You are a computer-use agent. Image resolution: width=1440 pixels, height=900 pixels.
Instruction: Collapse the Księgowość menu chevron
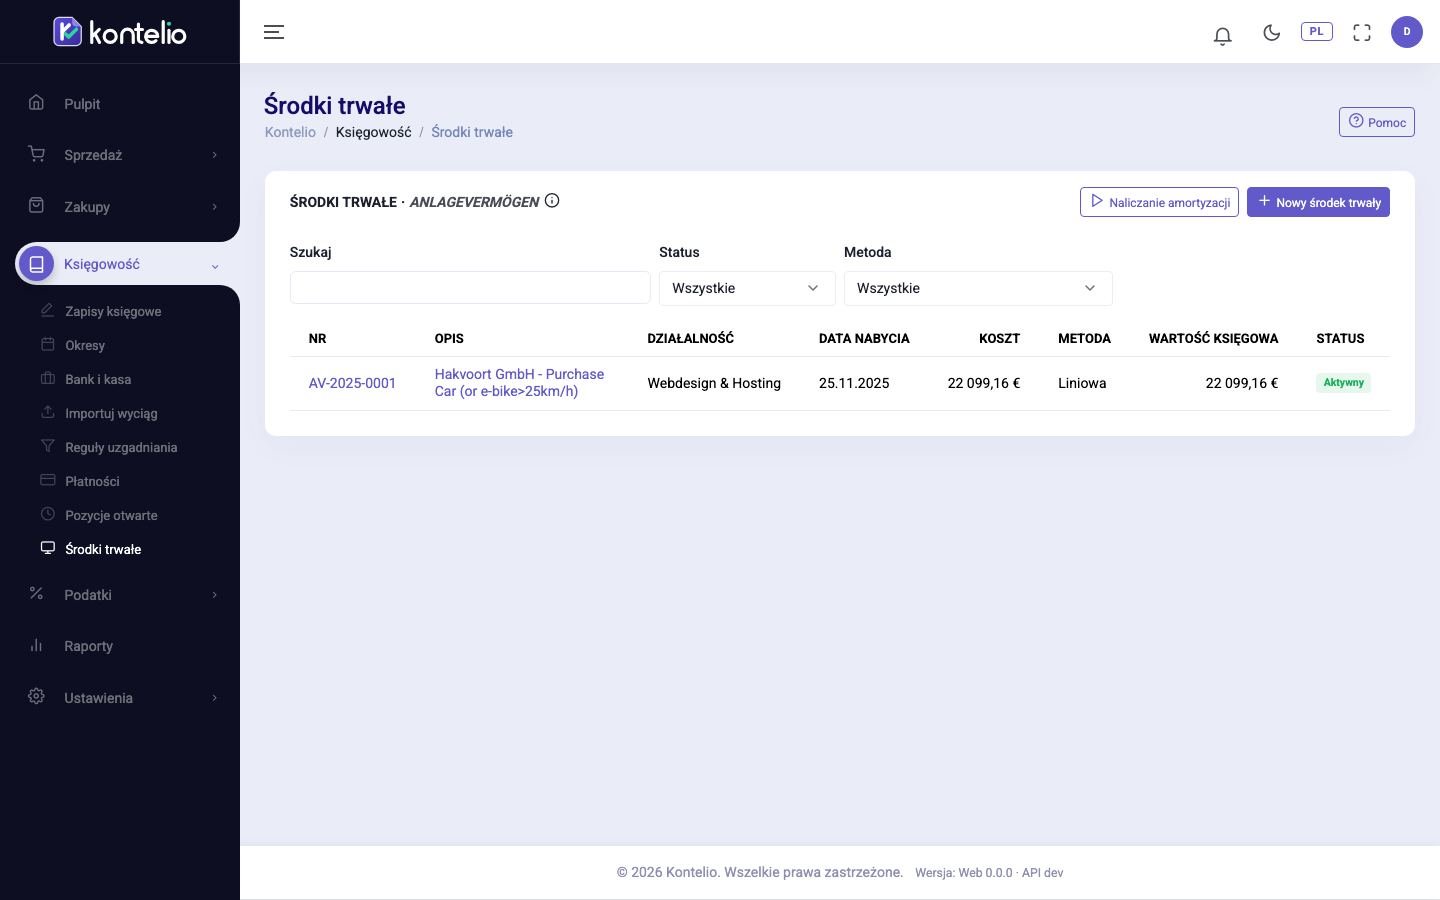point(214,266)
